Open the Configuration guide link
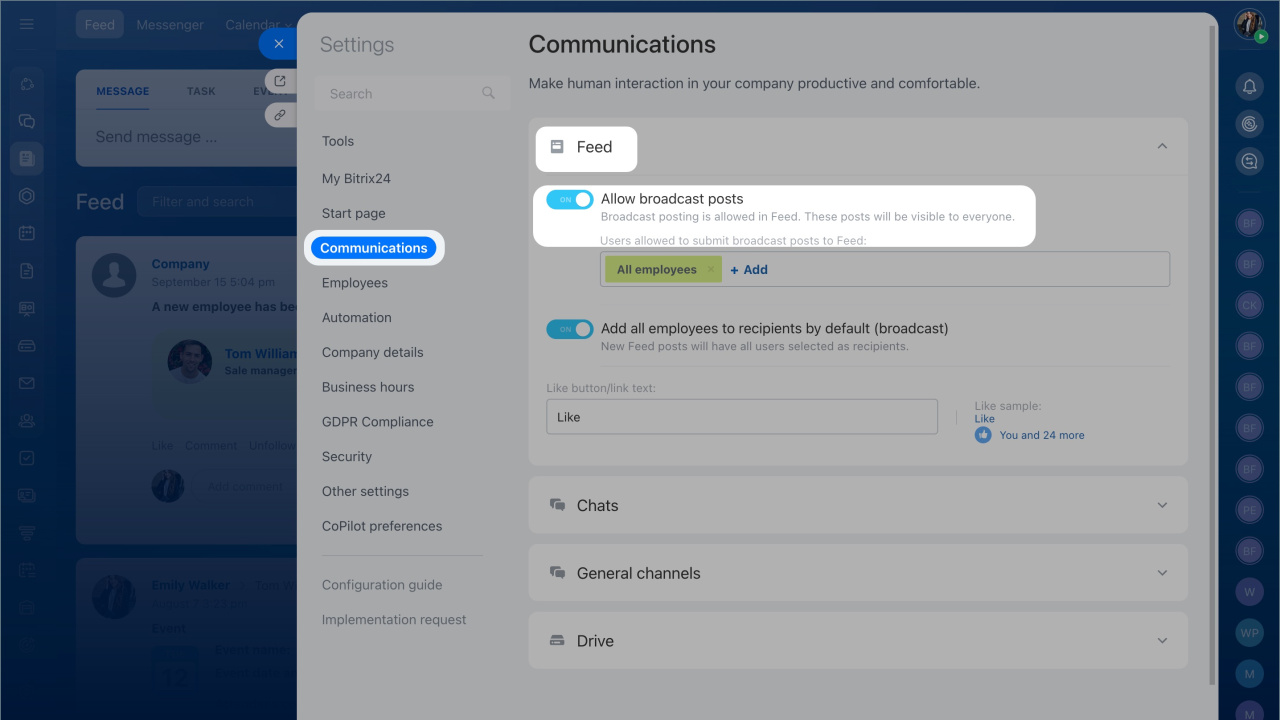The image size is (1280, 720). pos(381,585)
